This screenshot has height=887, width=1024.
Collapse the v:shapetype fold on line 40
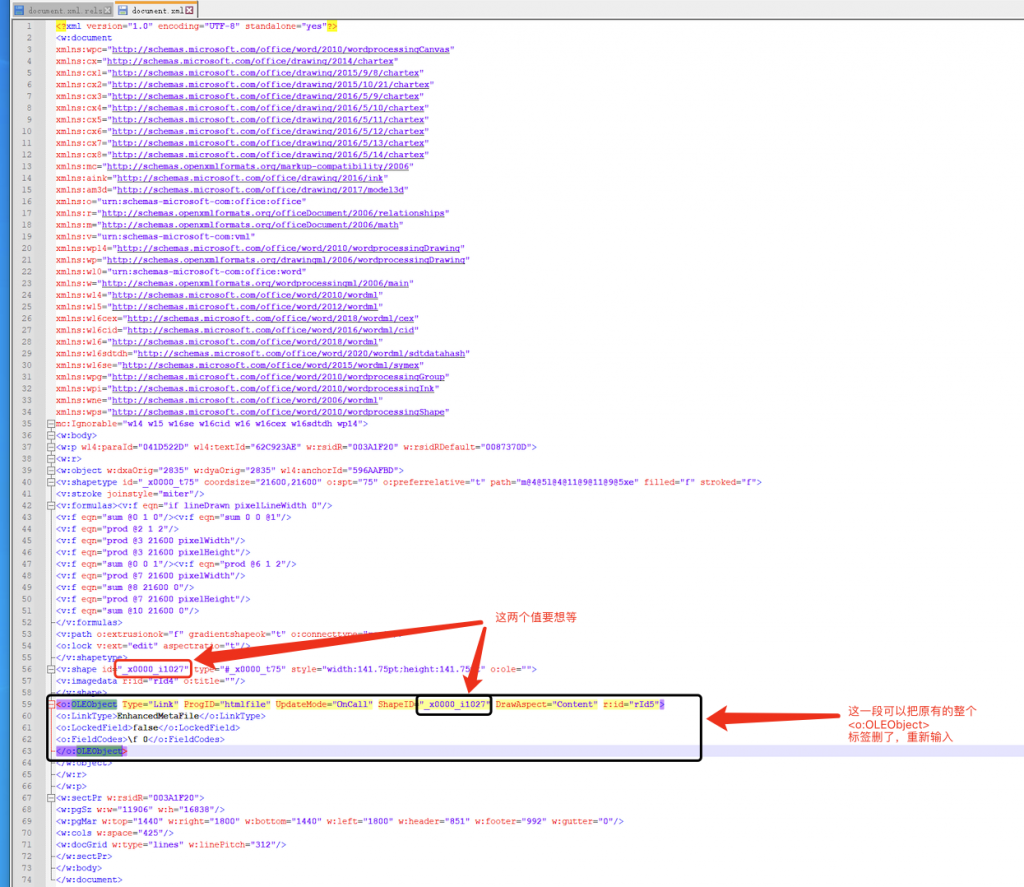pyautogui.click(x=51, y=482)
